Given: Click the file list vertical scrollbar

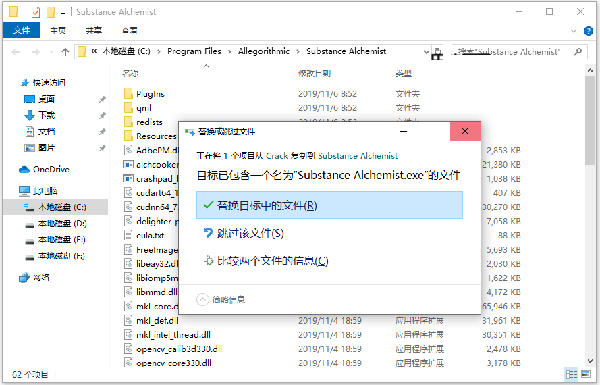Looking at the screenshot, I should pos(590,121).
